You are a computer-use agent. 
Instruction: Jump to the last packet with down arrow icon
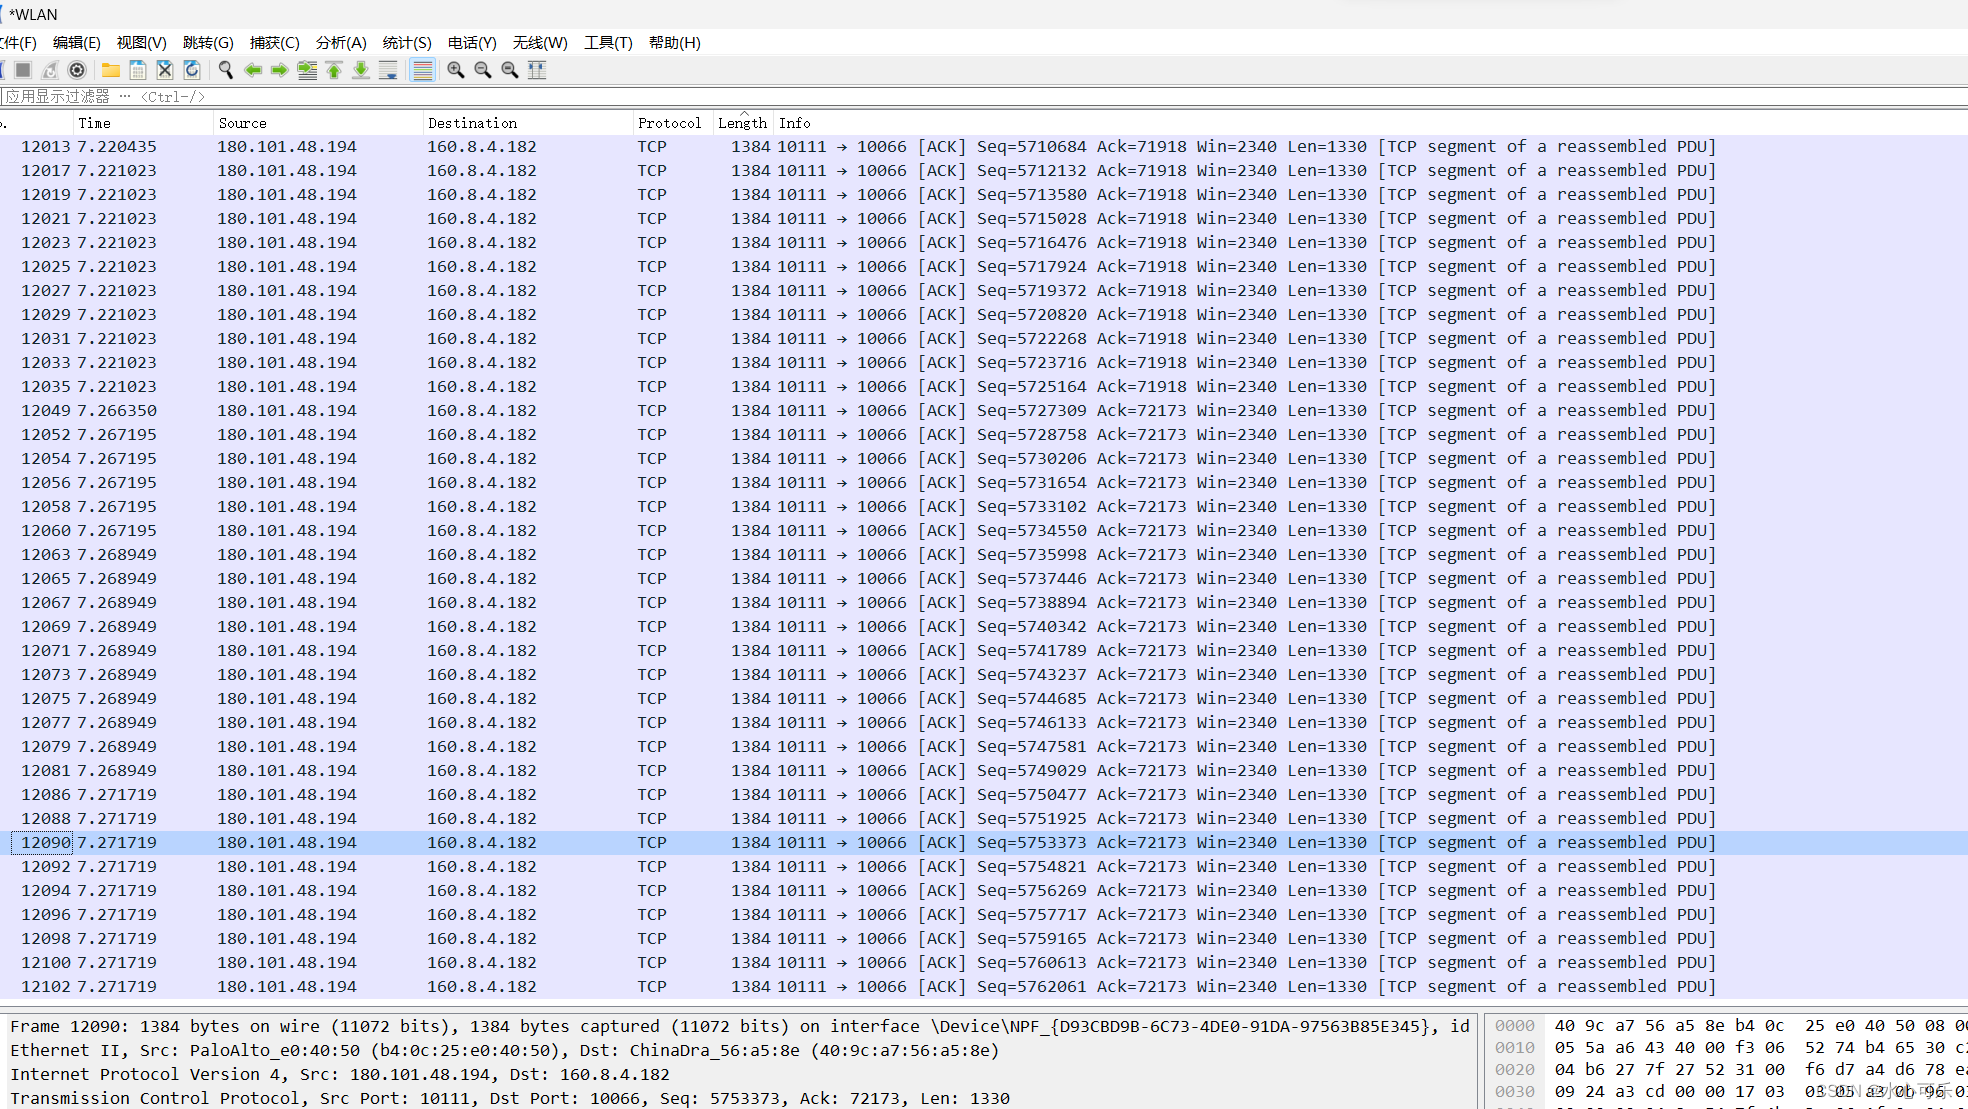pyautogui.click(x=360, y=70)
